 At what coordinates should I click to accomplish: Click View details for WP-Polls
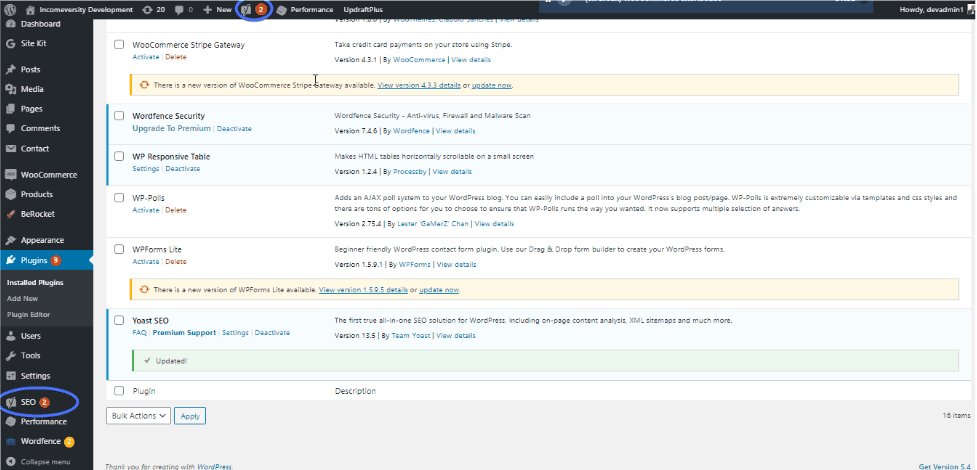495,223
